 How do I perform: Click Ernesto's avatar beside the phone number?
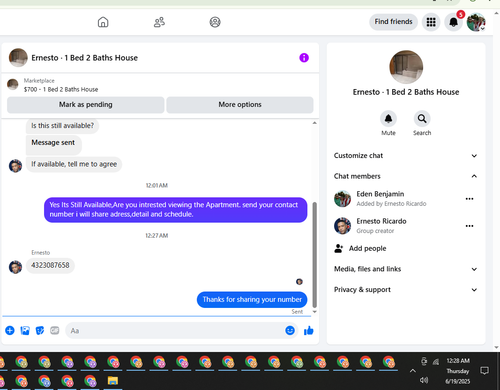pos(15,267)
